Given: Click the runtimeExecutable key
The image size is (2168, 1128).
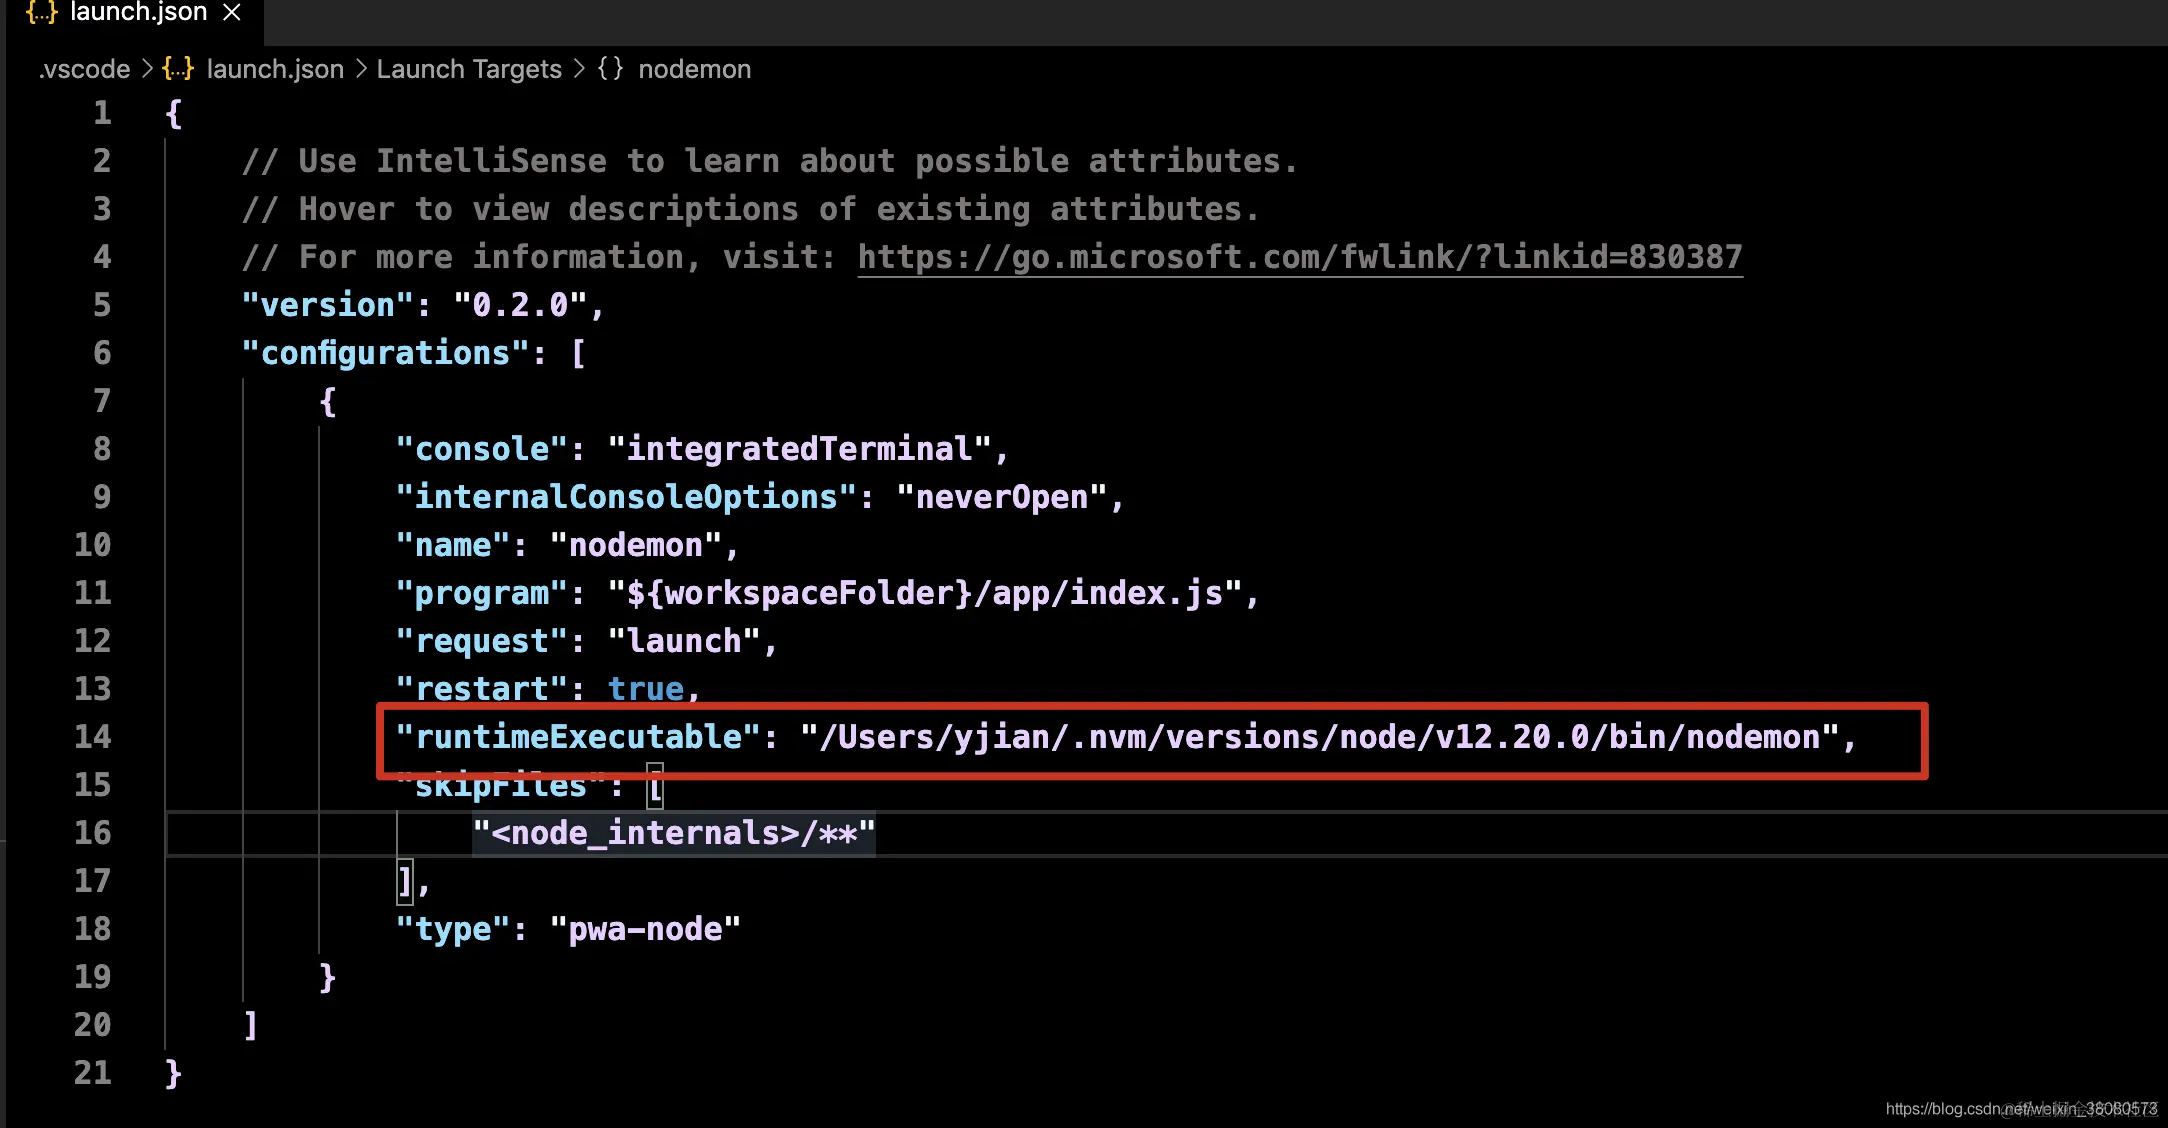Looking at the screenshot, I should [578, 737].
